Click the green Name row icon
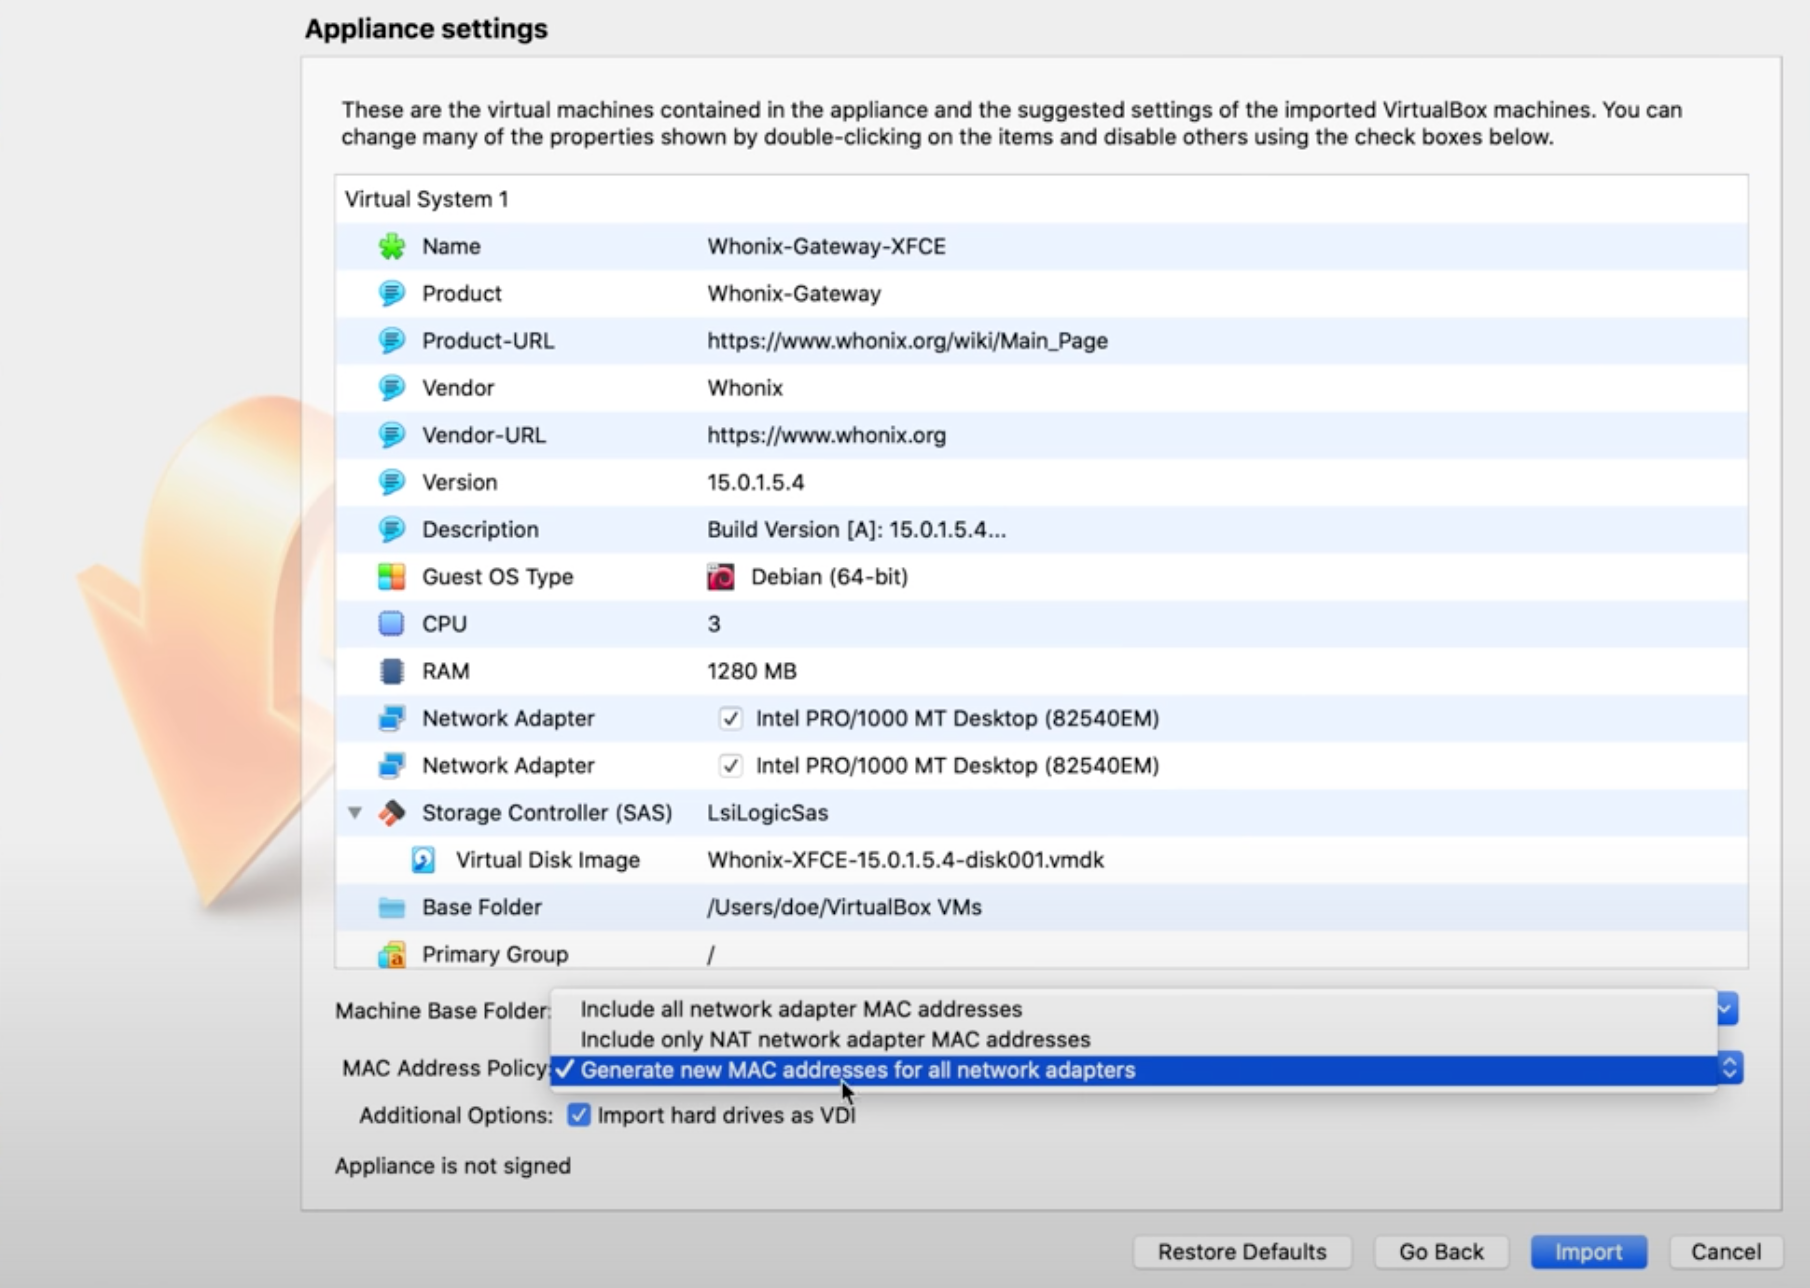1810x1288 pixels. click(391, 246)
